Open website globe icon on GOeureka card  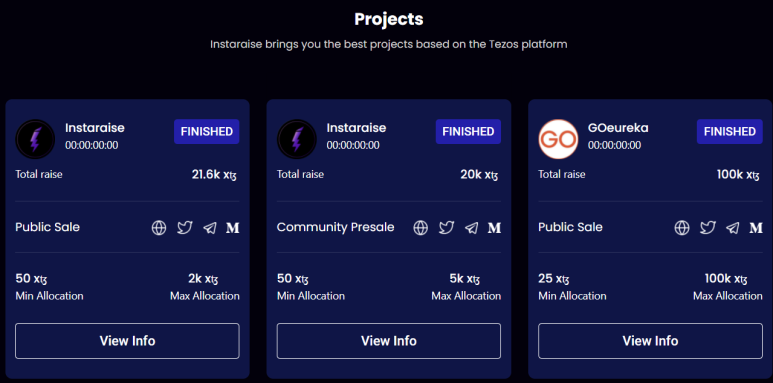point(682,228)
